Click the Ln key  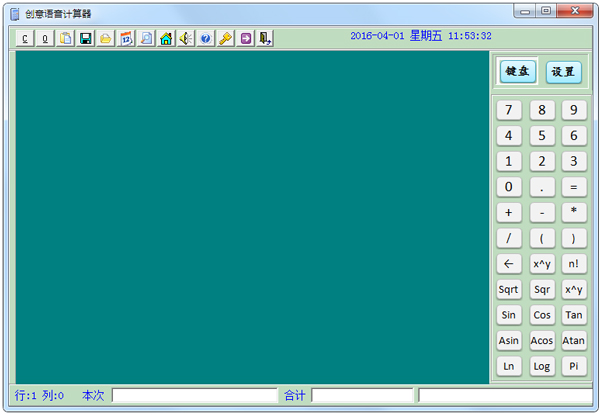pyautogui.click(x=509, y=366)
